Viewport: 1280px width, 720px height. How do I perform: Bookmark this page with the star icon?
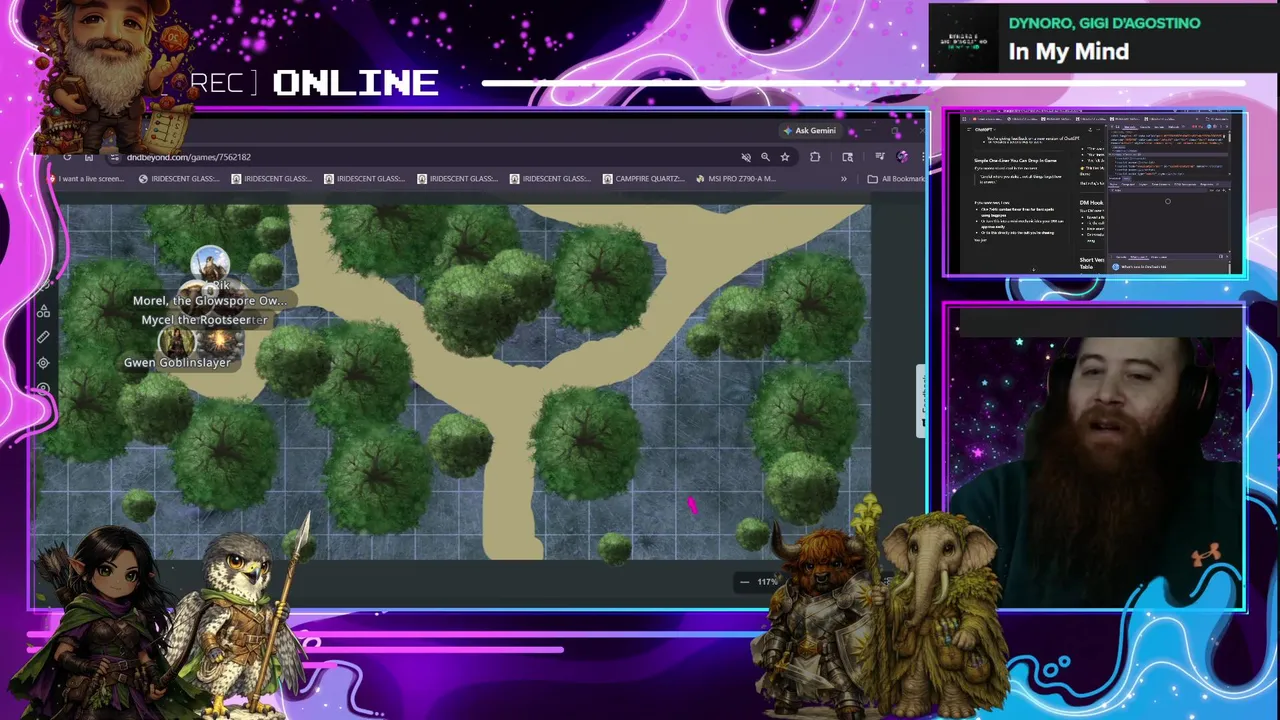point(785,157)
